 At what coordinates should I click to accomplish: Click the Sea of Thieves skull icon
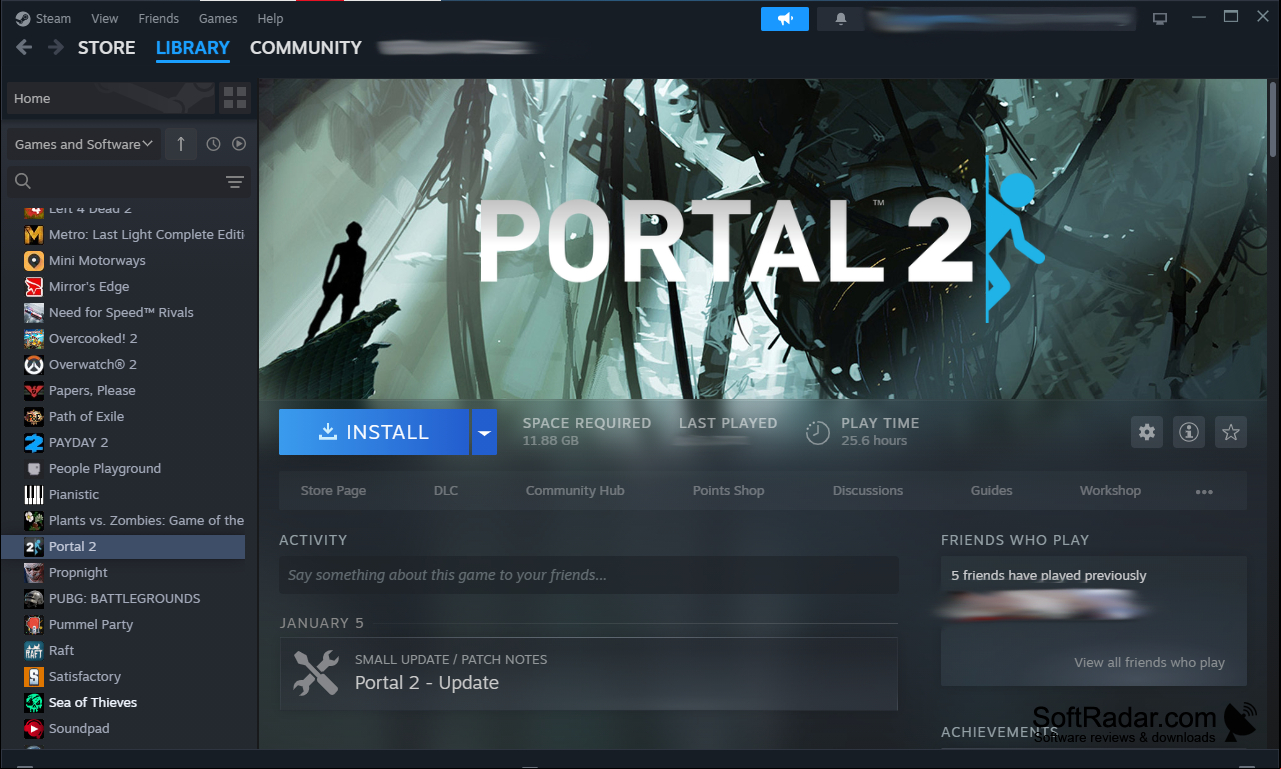pos(34,702)
